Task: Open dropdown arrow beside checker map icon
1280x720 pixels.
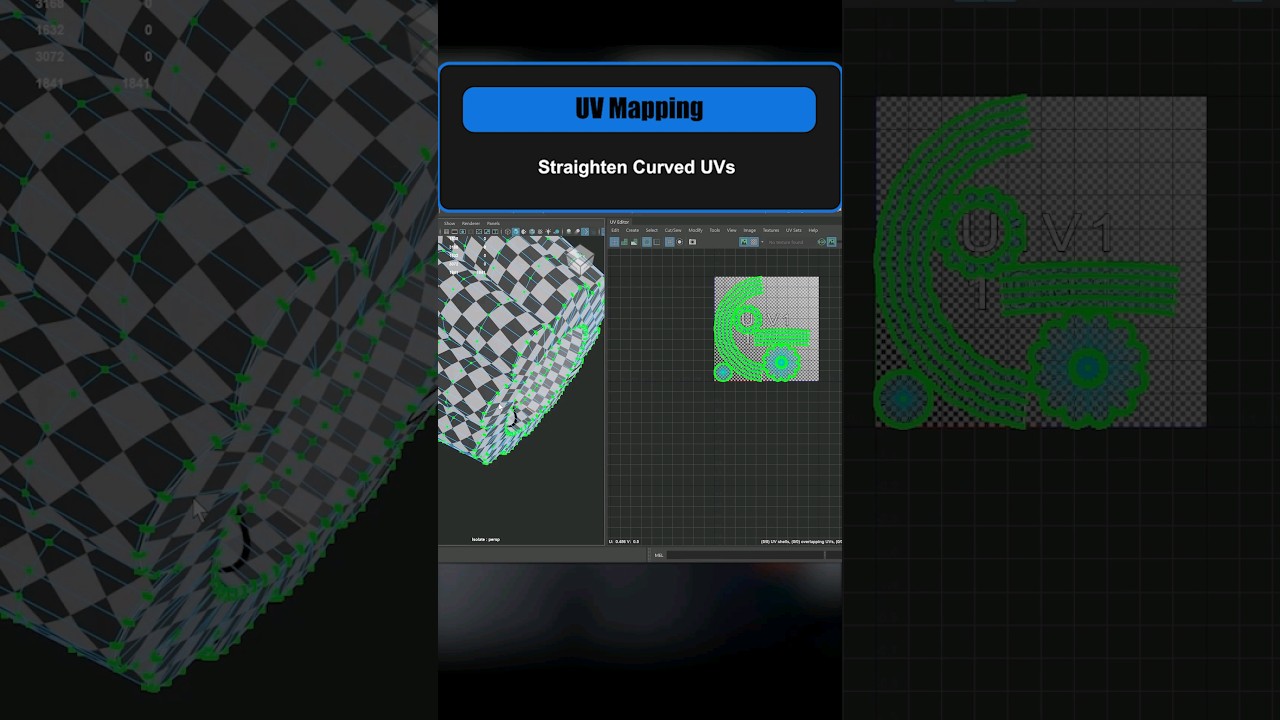Action: coord(762,242)
